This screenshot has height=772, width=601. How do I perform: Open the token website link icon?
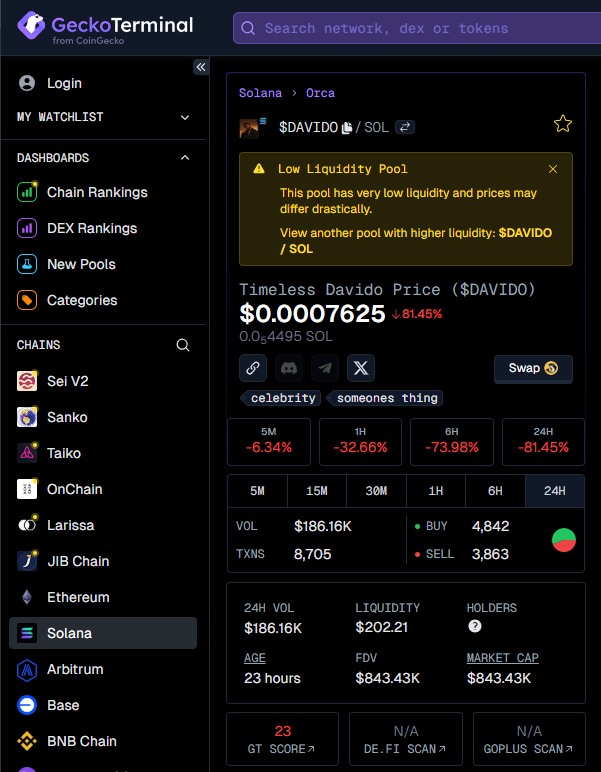point(253,368)
